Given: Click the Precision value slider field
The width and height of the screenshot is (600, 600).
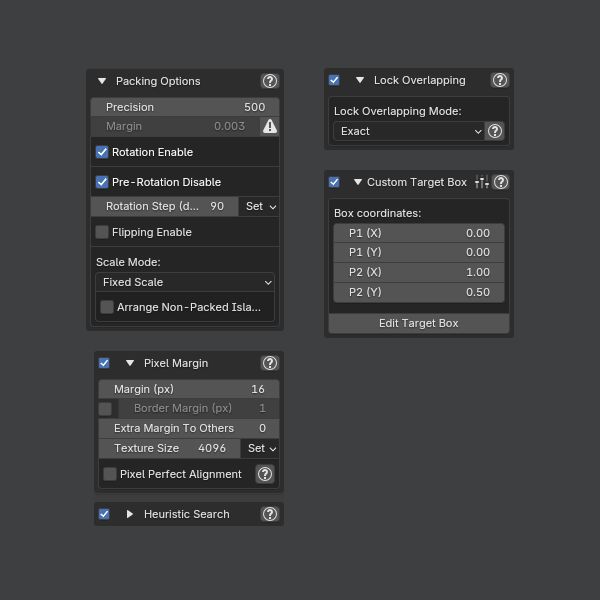Looking at the screenshot, I should coord(185,107).
